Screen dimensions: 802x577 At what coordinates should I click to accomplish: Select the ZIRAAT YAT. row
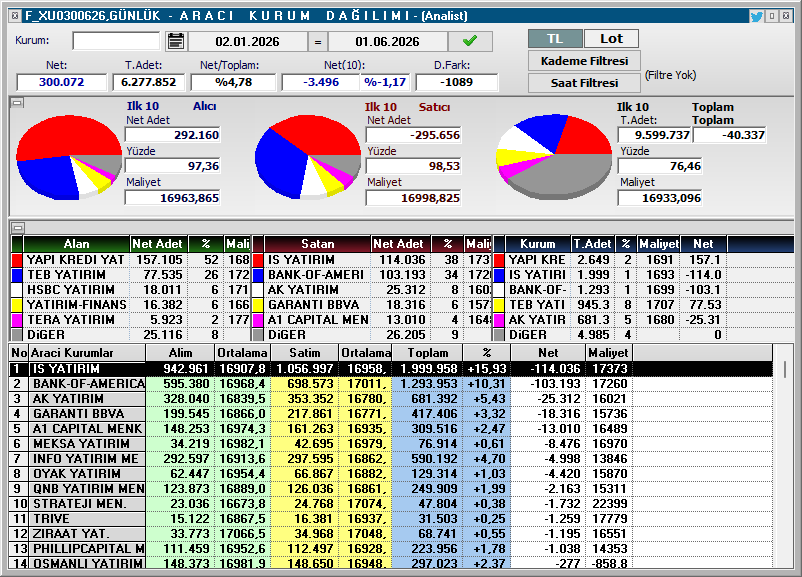tap(391, 534)
